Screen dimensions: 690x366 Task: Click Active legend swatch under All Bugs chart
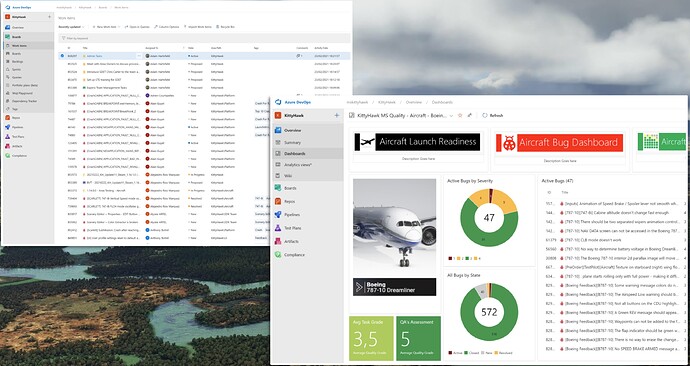(450, 353)
